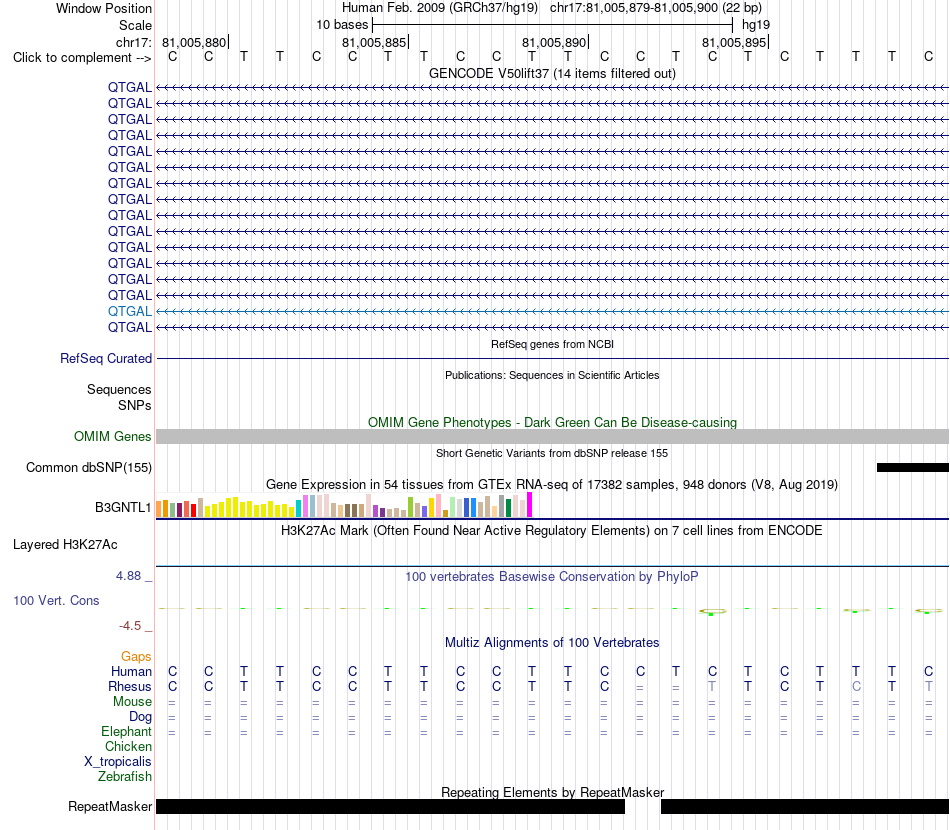
Task: Click the 'Mouse' alignment row label
Action: tap(132, 702)
